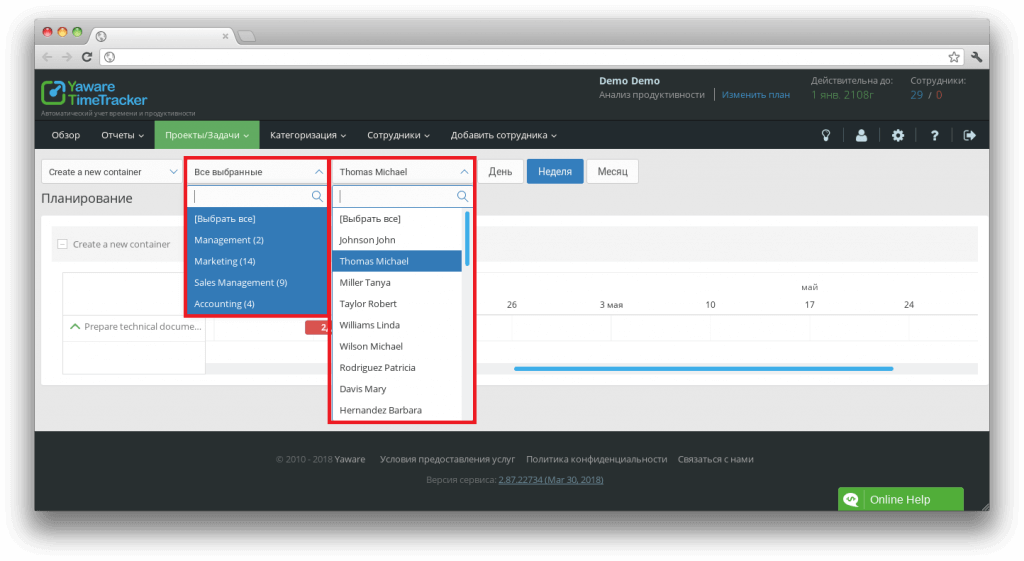This screenshot has width=1024, height=561.
Task: Choose employee Johnson John
Action: coord(397,240)
